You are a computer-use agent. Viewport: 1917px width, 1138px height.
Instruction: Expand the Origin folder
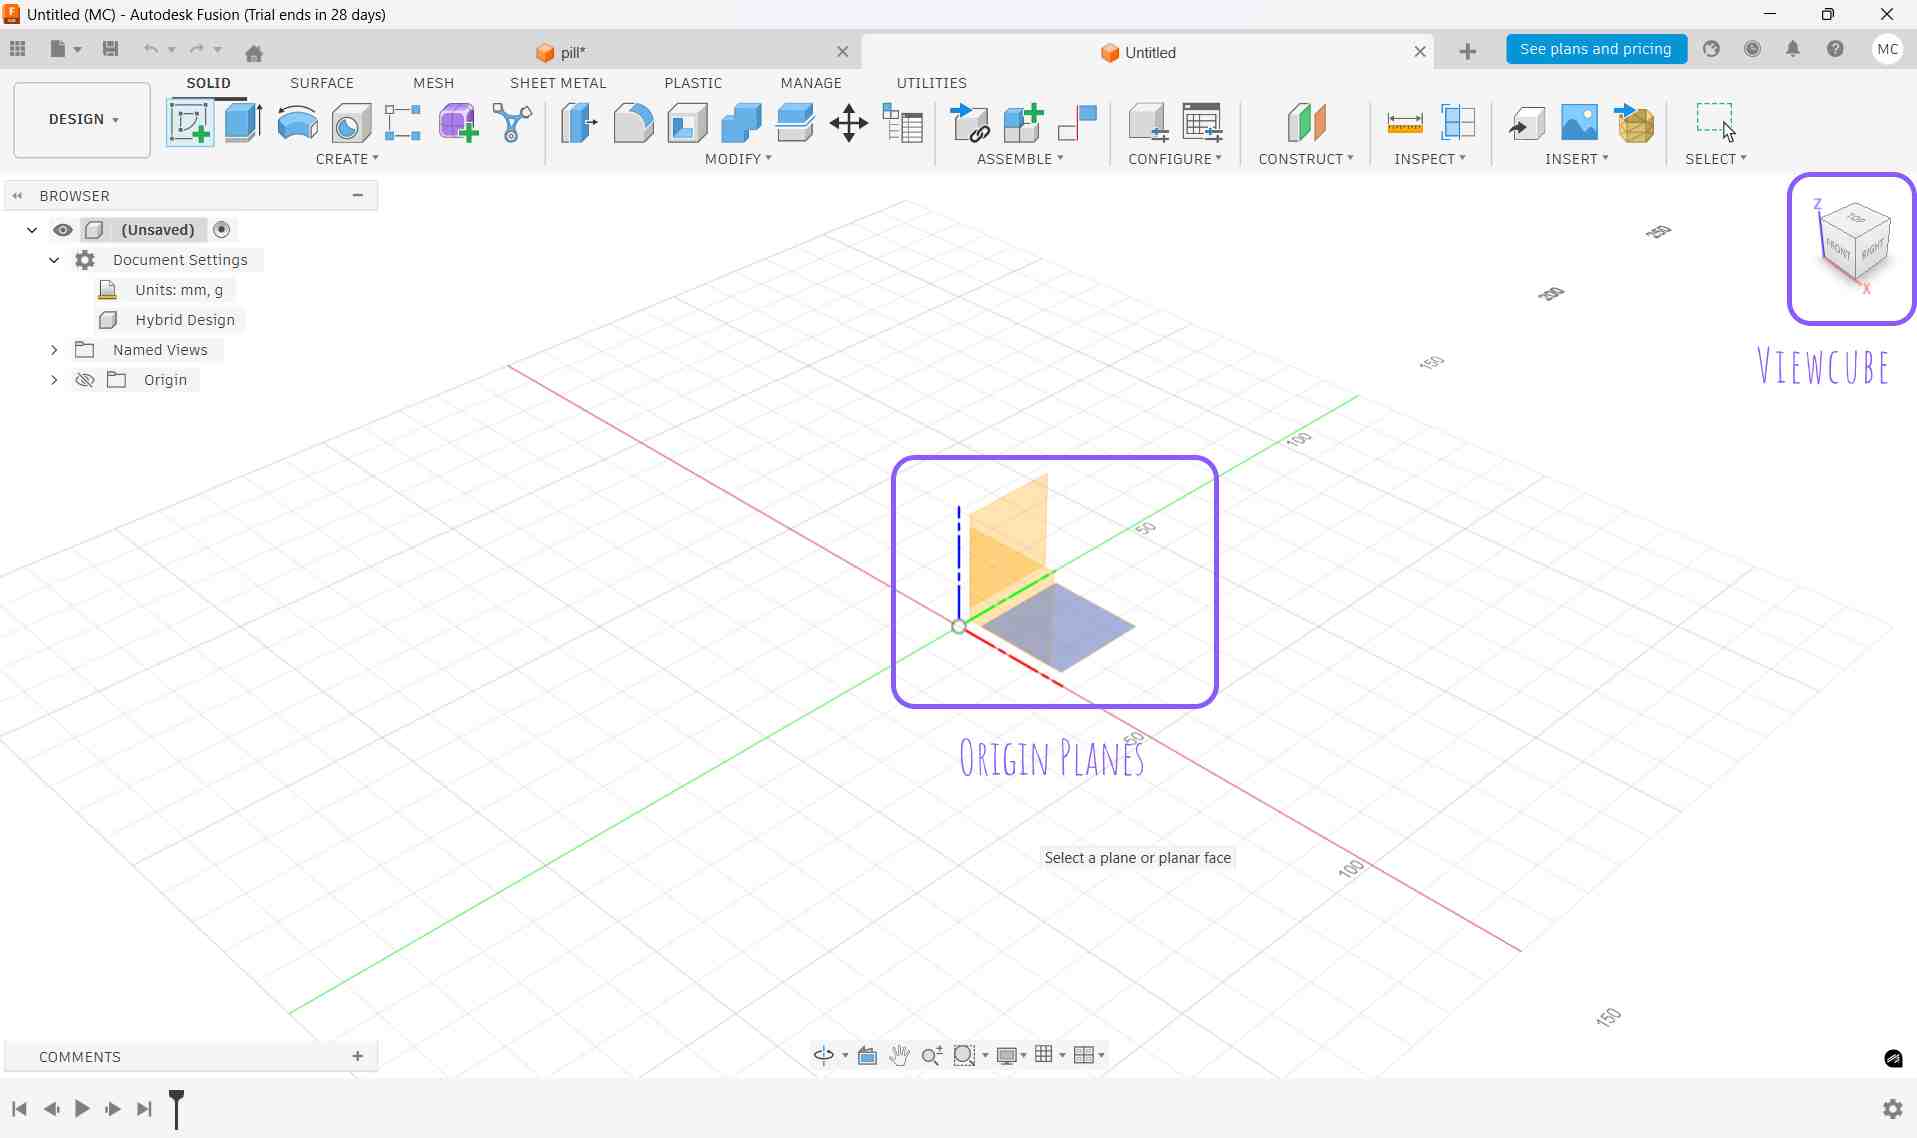pos(54,380)
